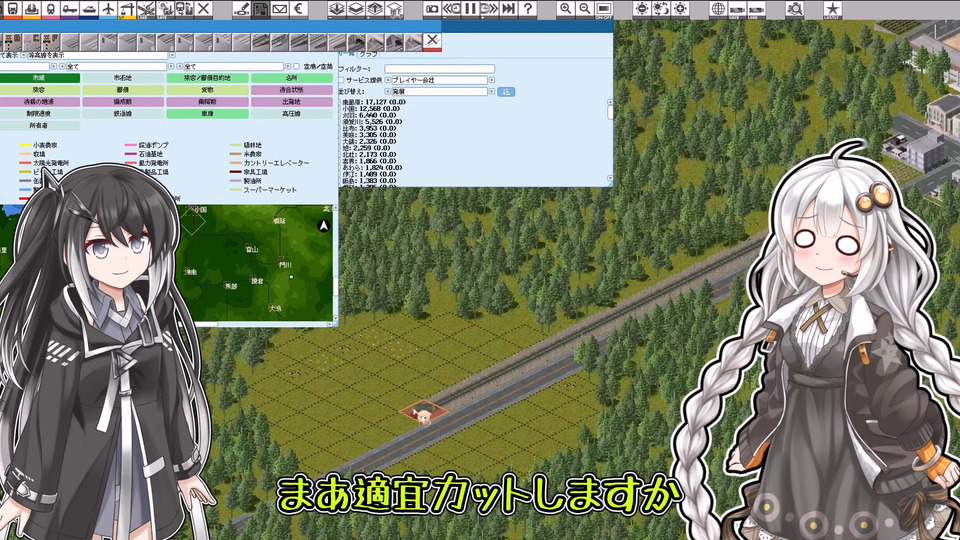Tick the サービス提供 checkbox

341,80
